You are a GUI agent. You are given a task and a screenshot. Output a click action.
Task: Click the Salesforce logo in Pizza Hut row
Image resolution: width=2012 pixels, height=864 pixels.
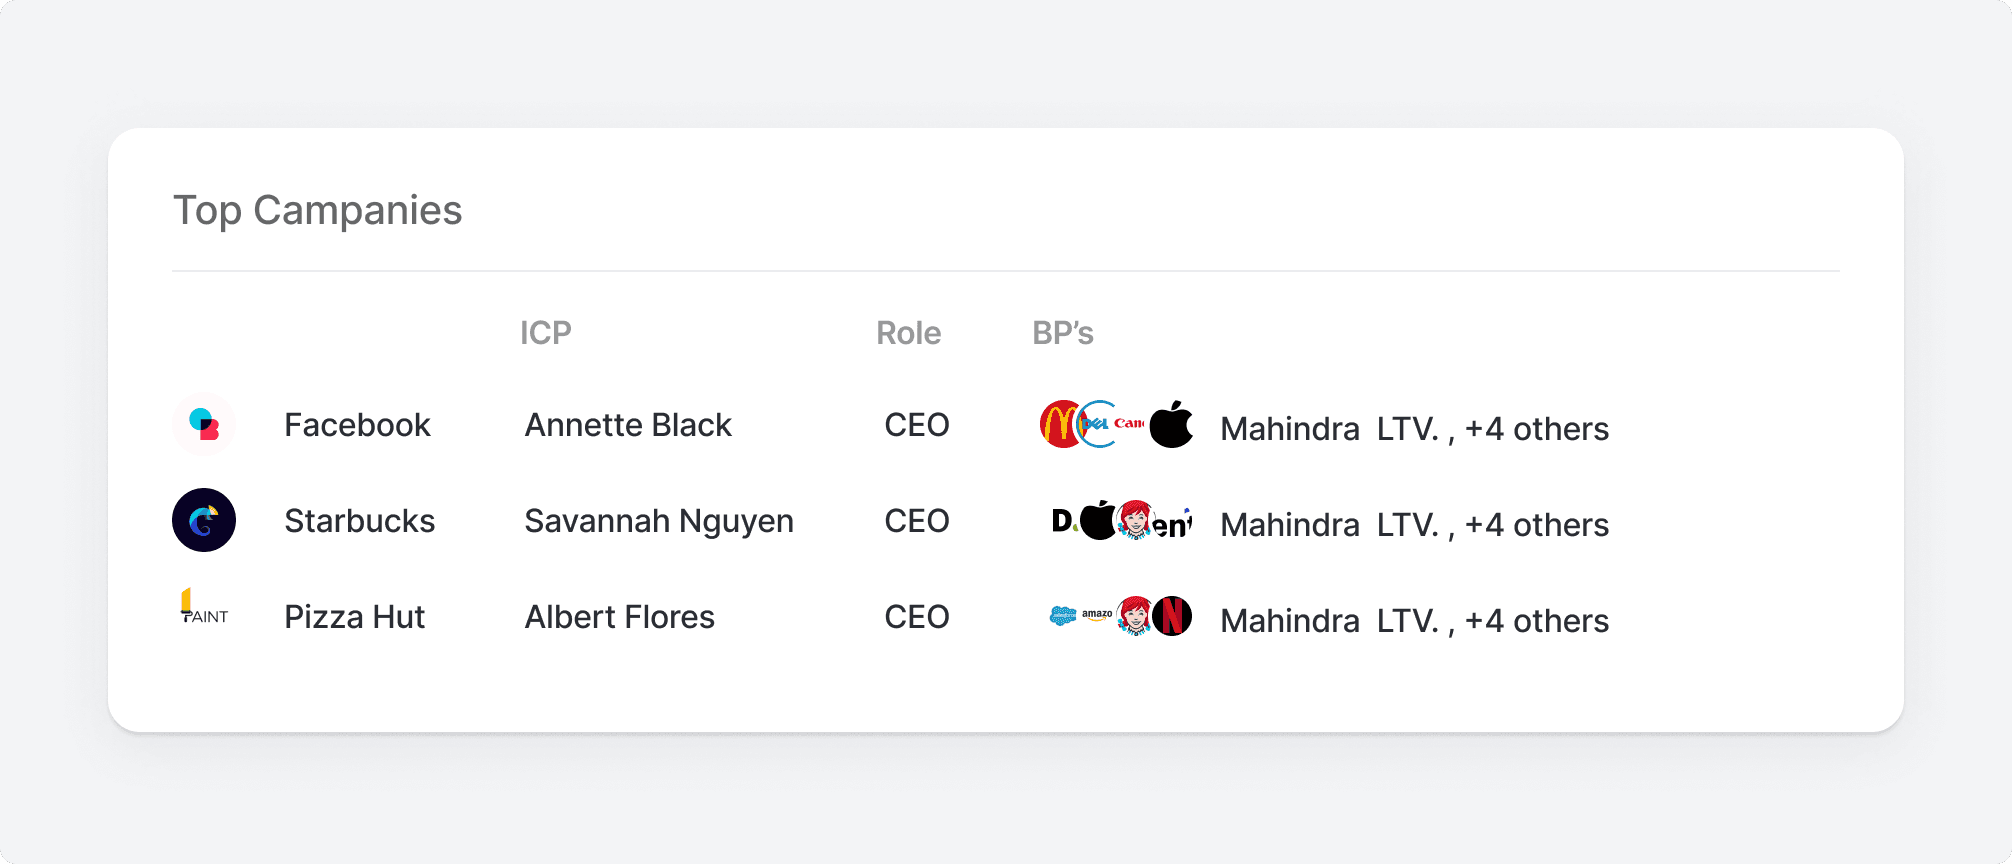pos(1063,616)
